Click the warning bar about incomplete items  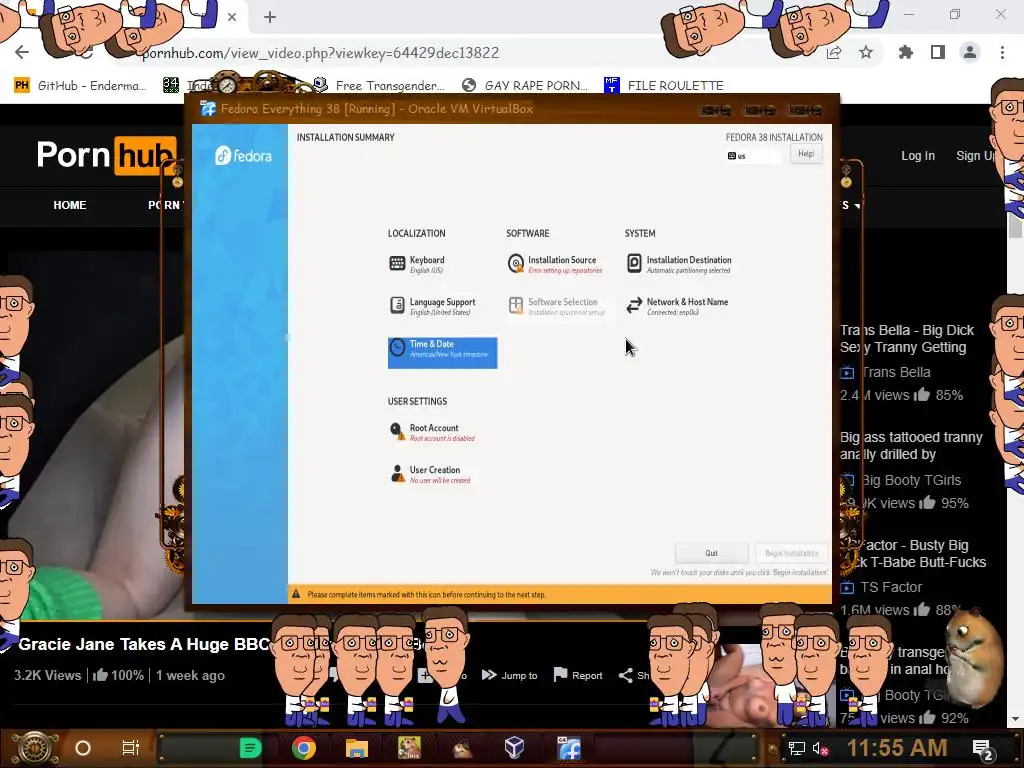click(x=560, y=594)
